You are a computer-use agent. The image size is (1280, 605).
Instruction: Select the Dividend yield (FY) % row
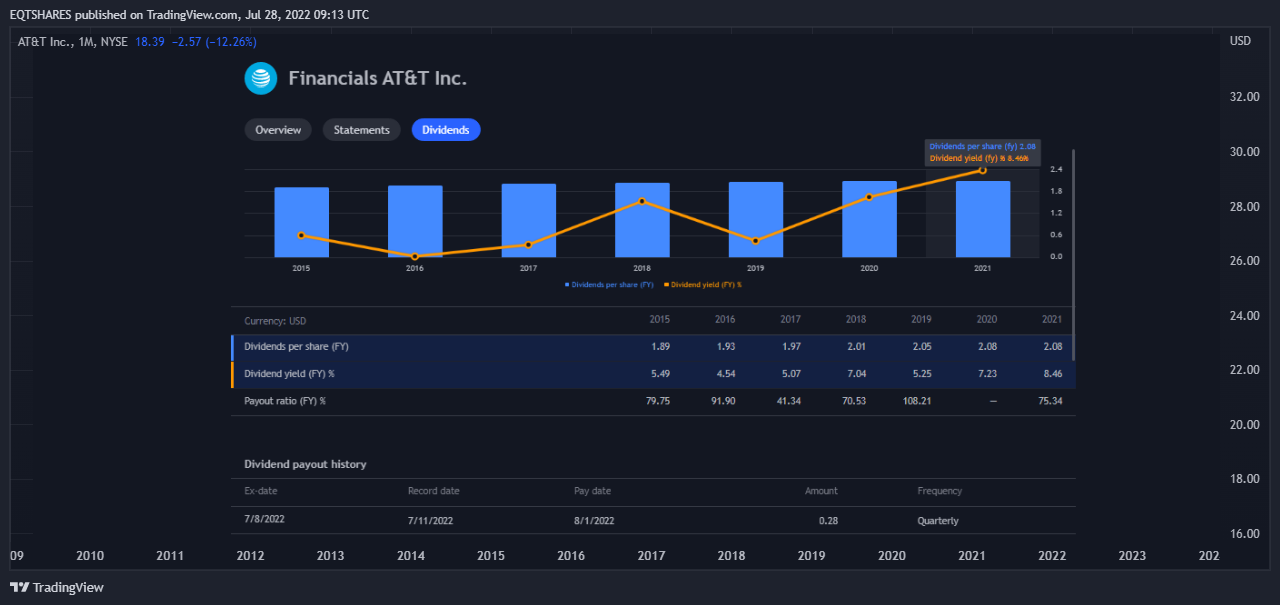(x=653, y=374)
